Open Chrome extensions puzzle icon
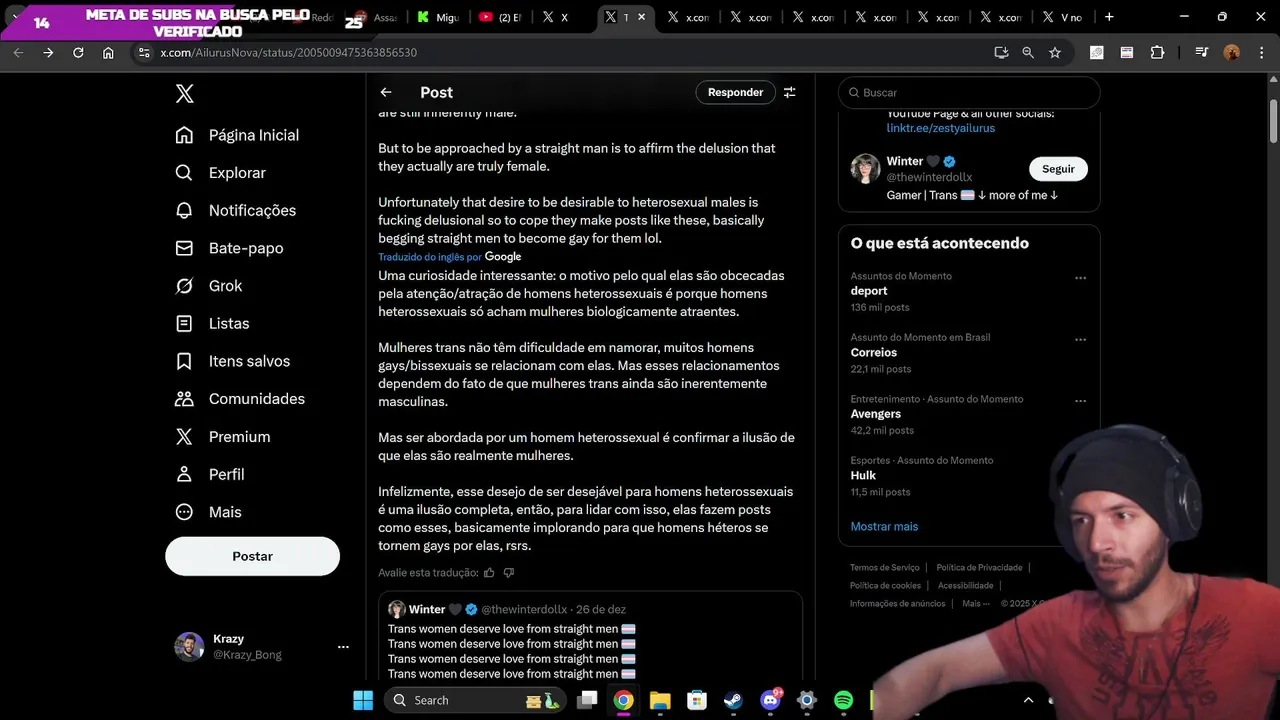This screenshot has height=720, width=1280. click(1157, 52)
